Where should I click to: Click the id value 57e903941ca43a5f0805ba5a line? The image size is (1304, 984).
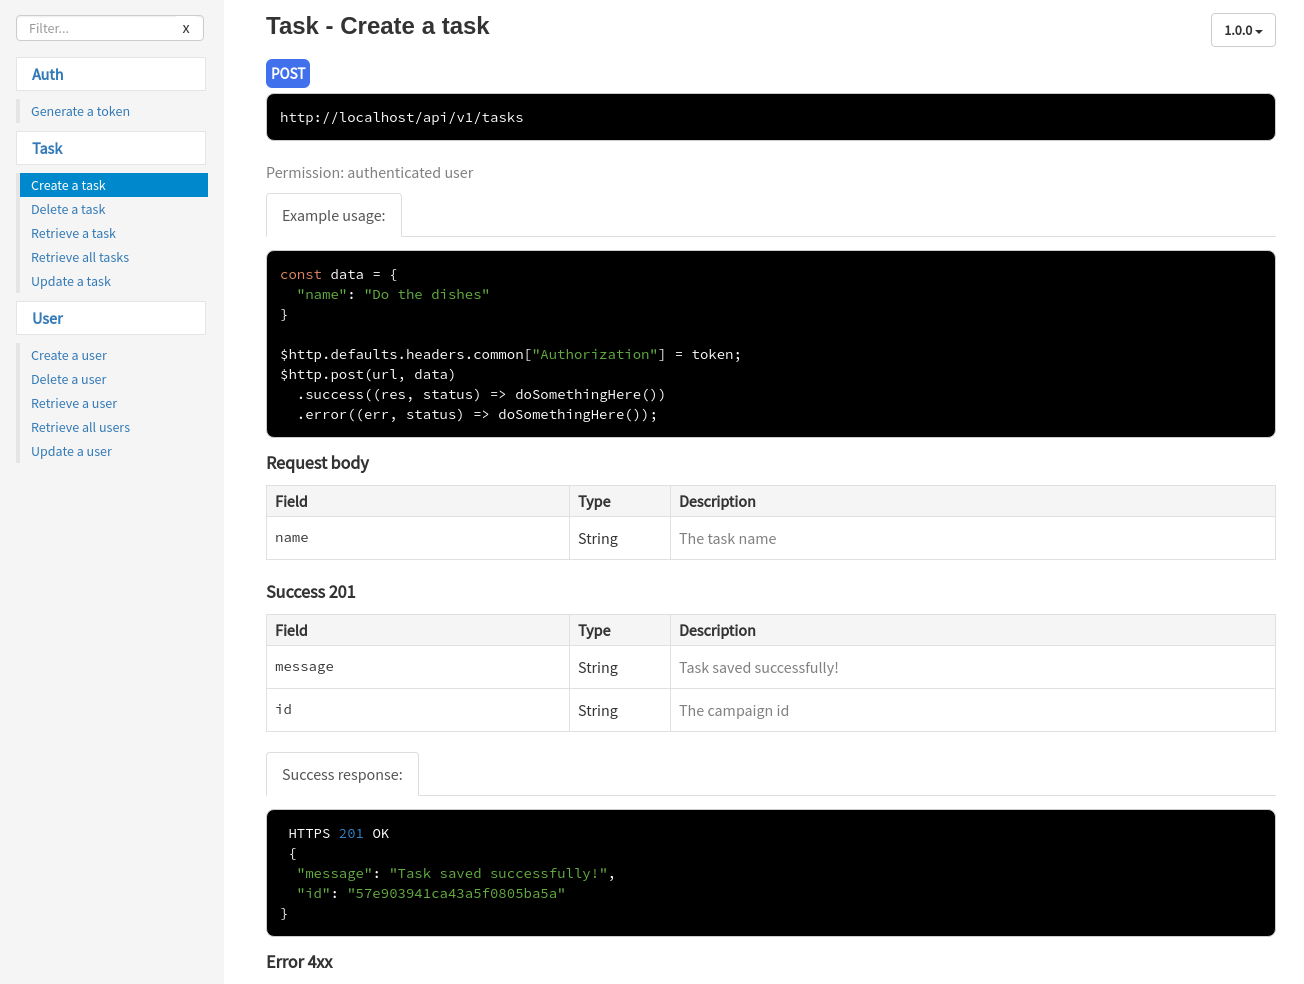tap(431, 893)
